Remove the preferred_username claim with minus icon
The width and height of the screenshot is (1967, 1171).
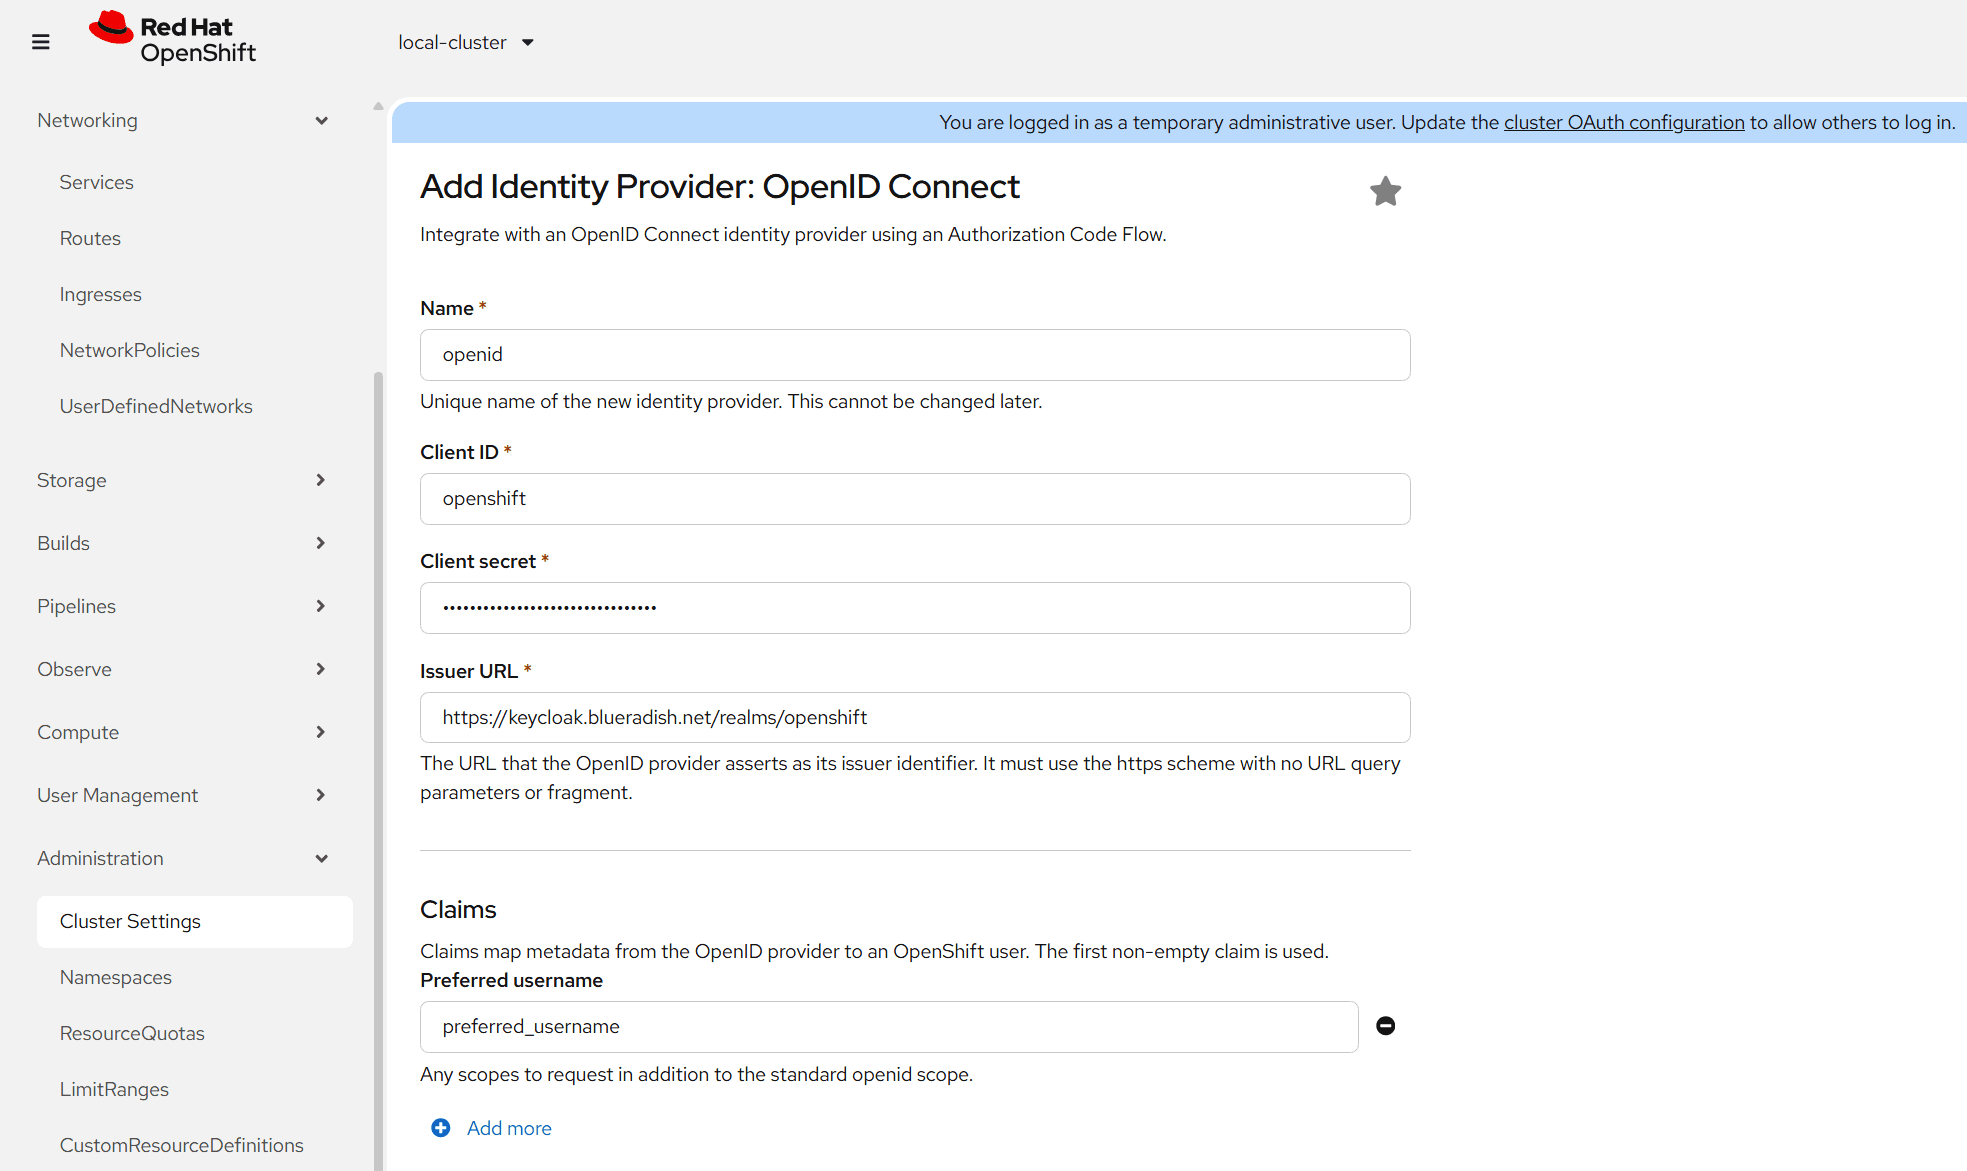[x=1385, y=1026]
